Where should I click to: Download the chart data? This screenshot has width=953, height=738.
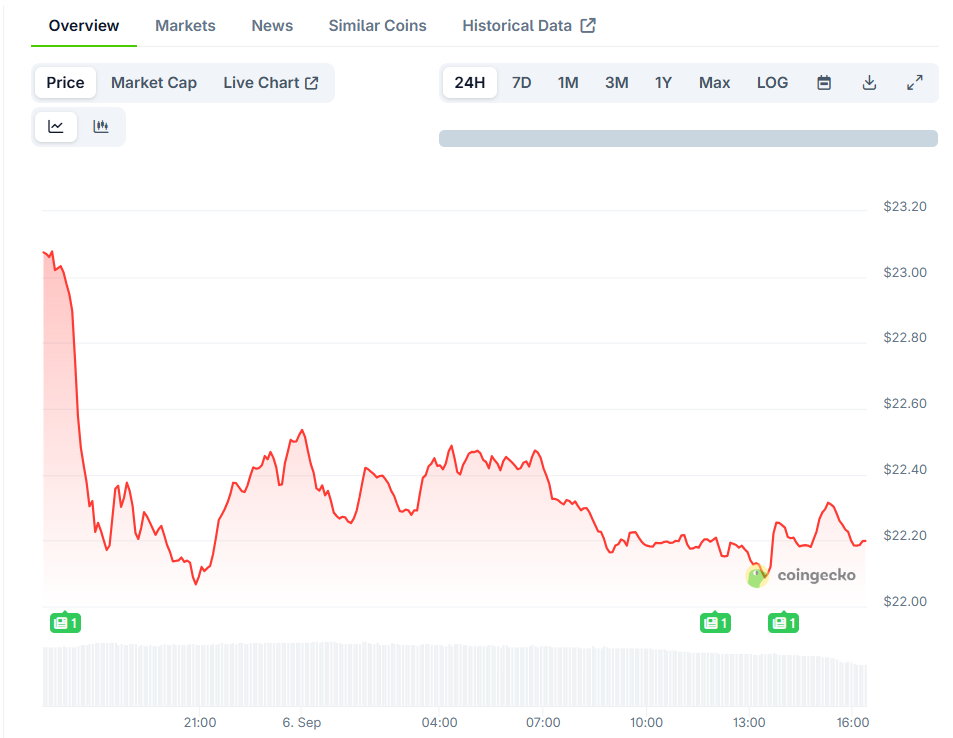[869, 83]
